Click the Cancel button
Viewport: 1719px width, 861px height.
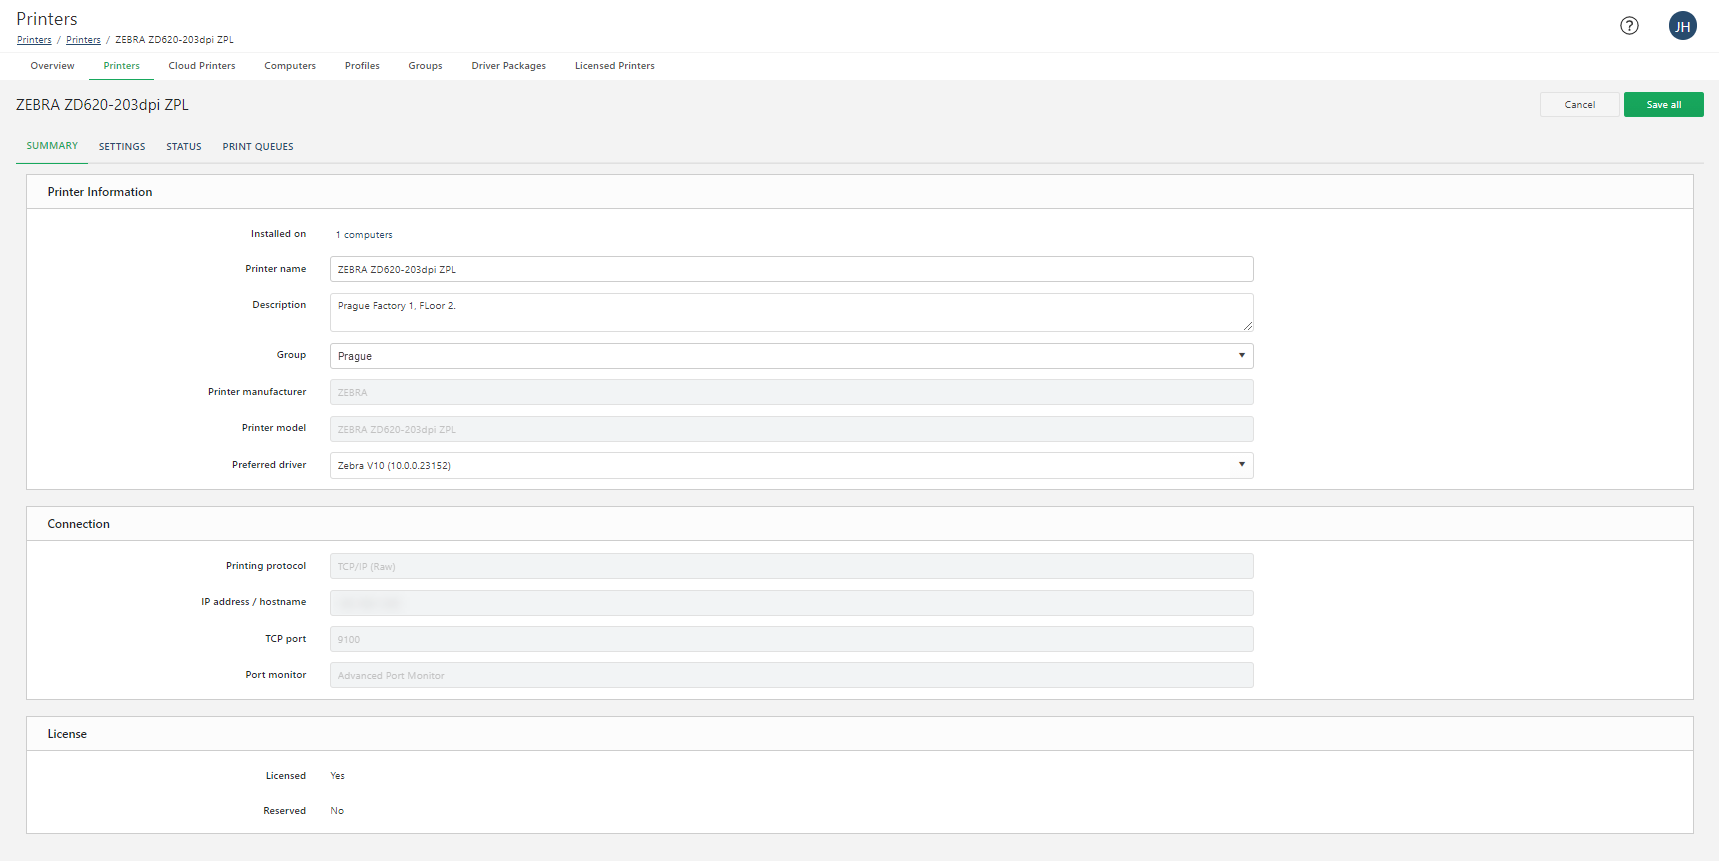(x=1579, y=105)
